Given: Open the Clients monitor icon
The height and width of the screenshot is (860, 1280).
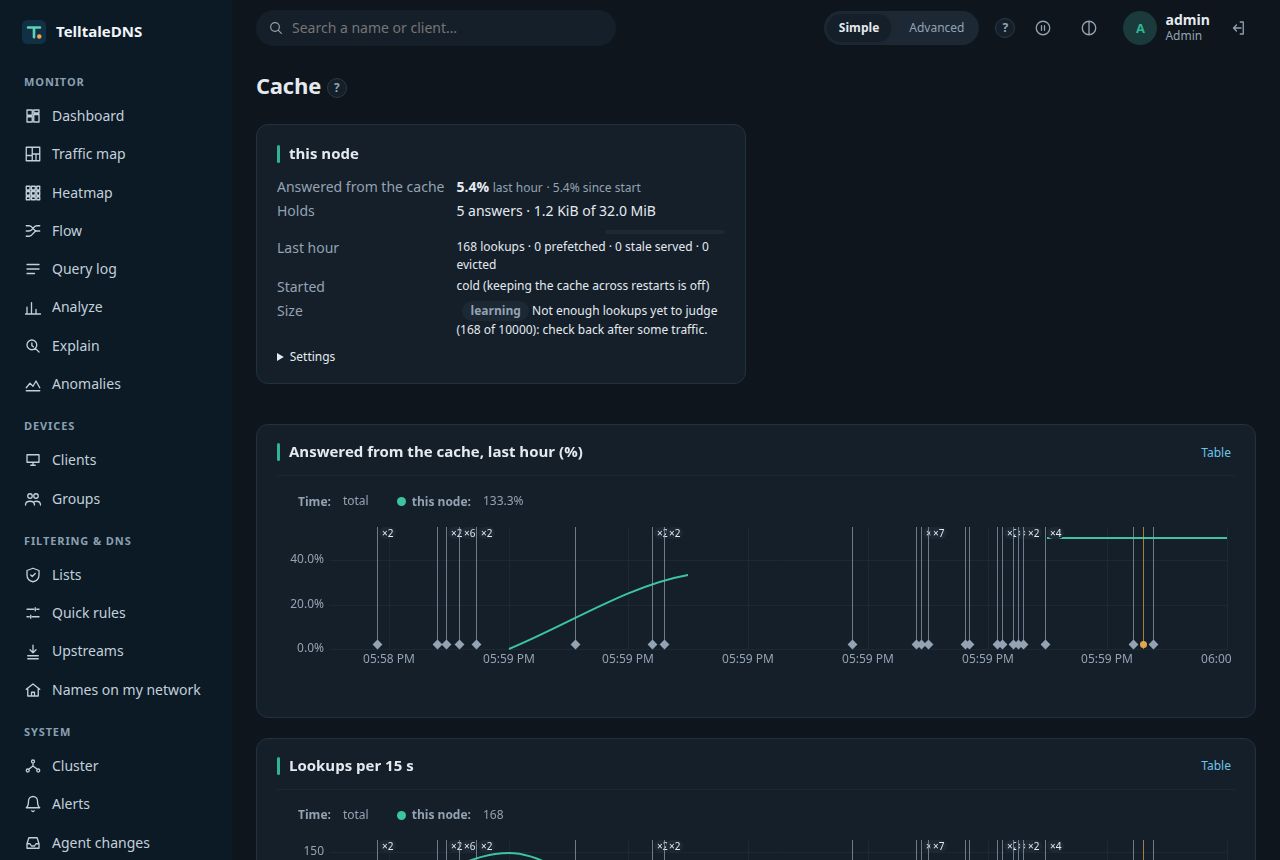Looking at the screenshot, I should pos(33,460).
